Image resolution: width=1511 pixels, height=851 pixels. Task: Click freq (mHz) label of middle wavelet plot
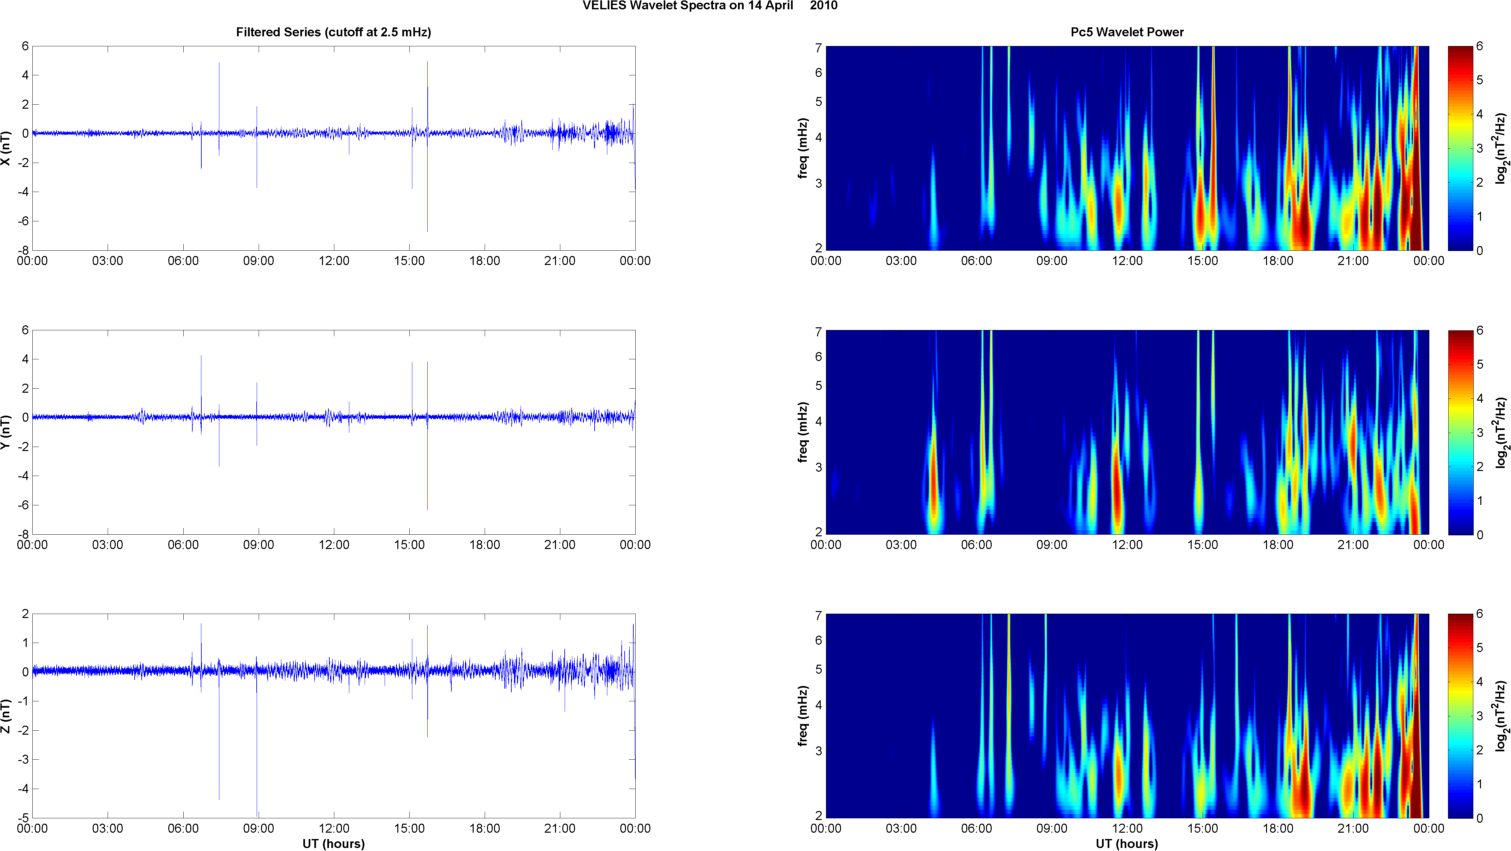[x=803, y=432]
